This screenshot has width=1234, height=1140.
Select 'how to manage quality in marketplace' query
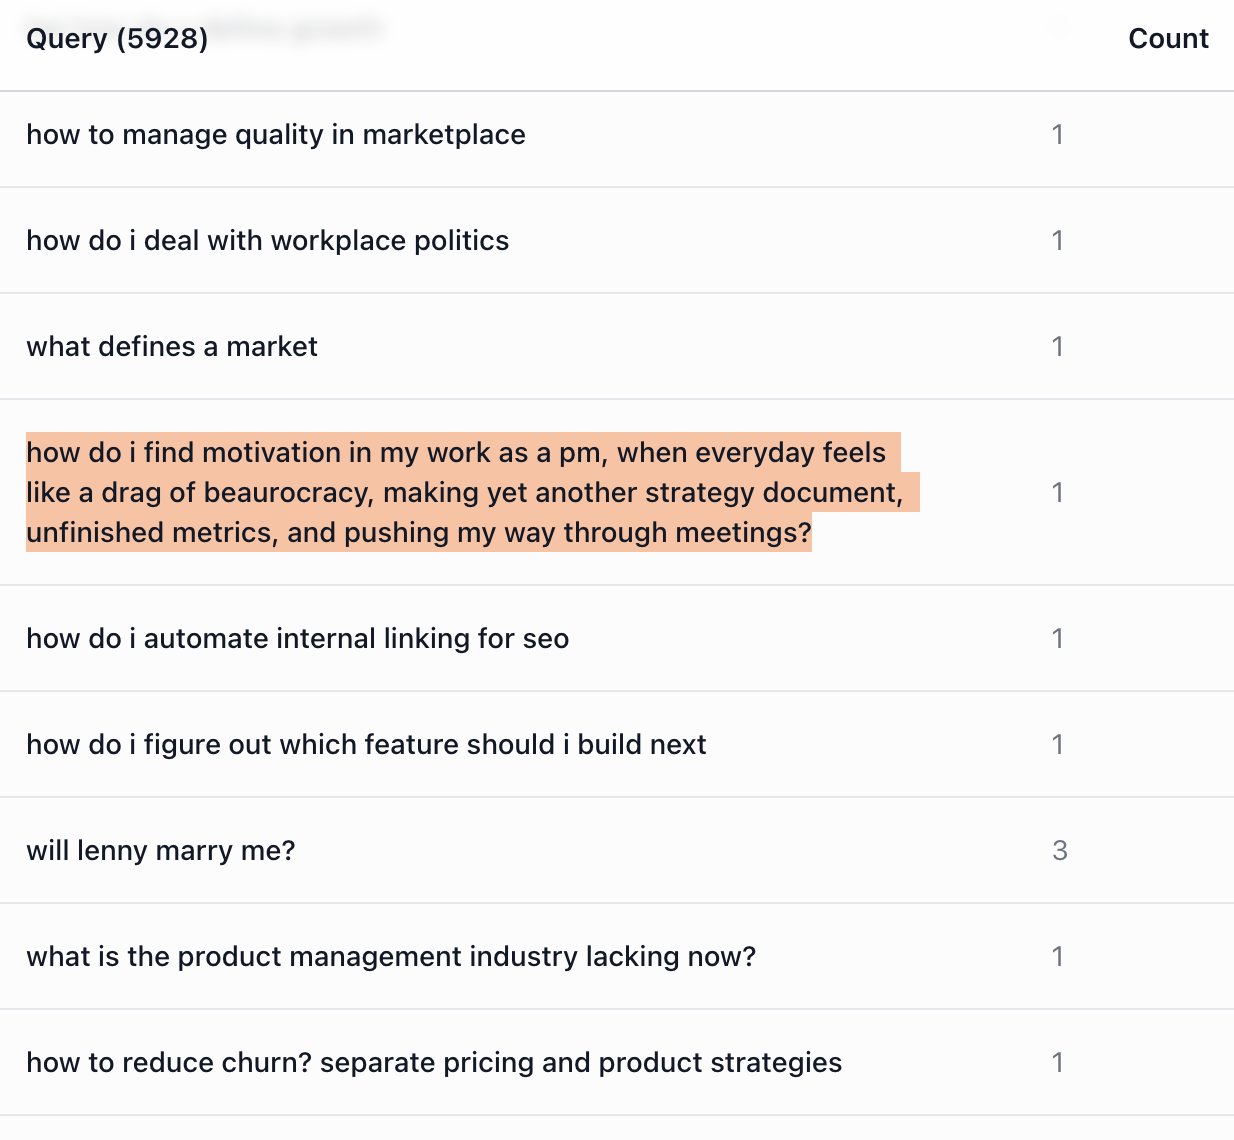[276, 135]
